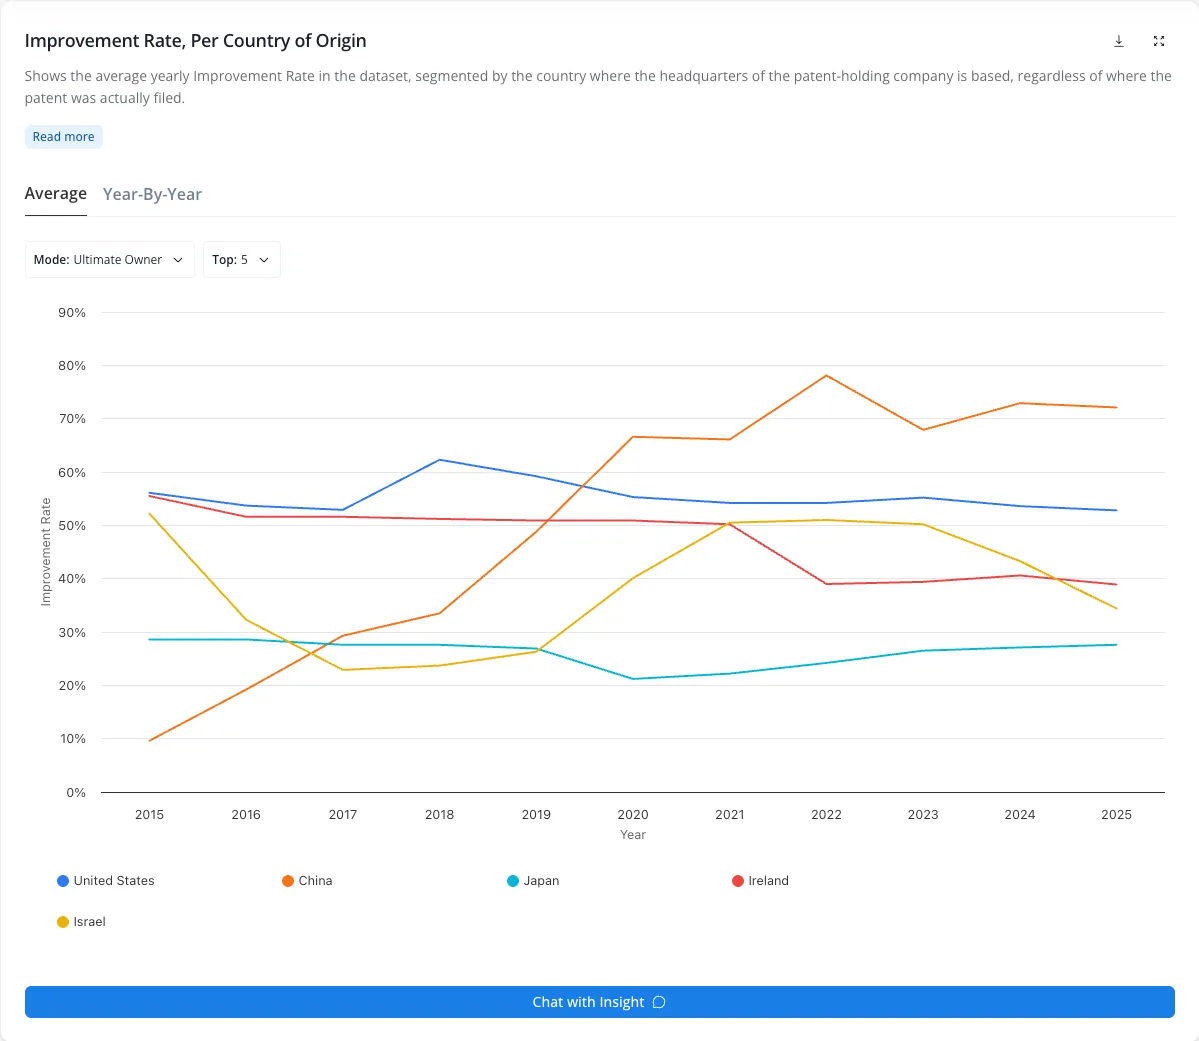Image resolution: width=1199 pixels, height=1041 pixels.
Task: Click the 2020 x-axis label
Action: 633,815
